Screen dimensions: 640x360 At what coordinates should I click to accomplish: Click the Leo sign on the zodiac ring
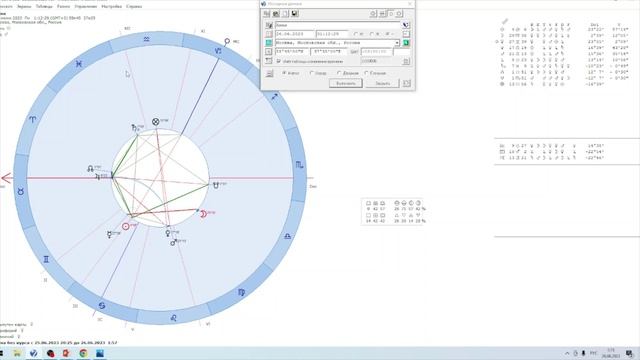(x=173, y=318)
